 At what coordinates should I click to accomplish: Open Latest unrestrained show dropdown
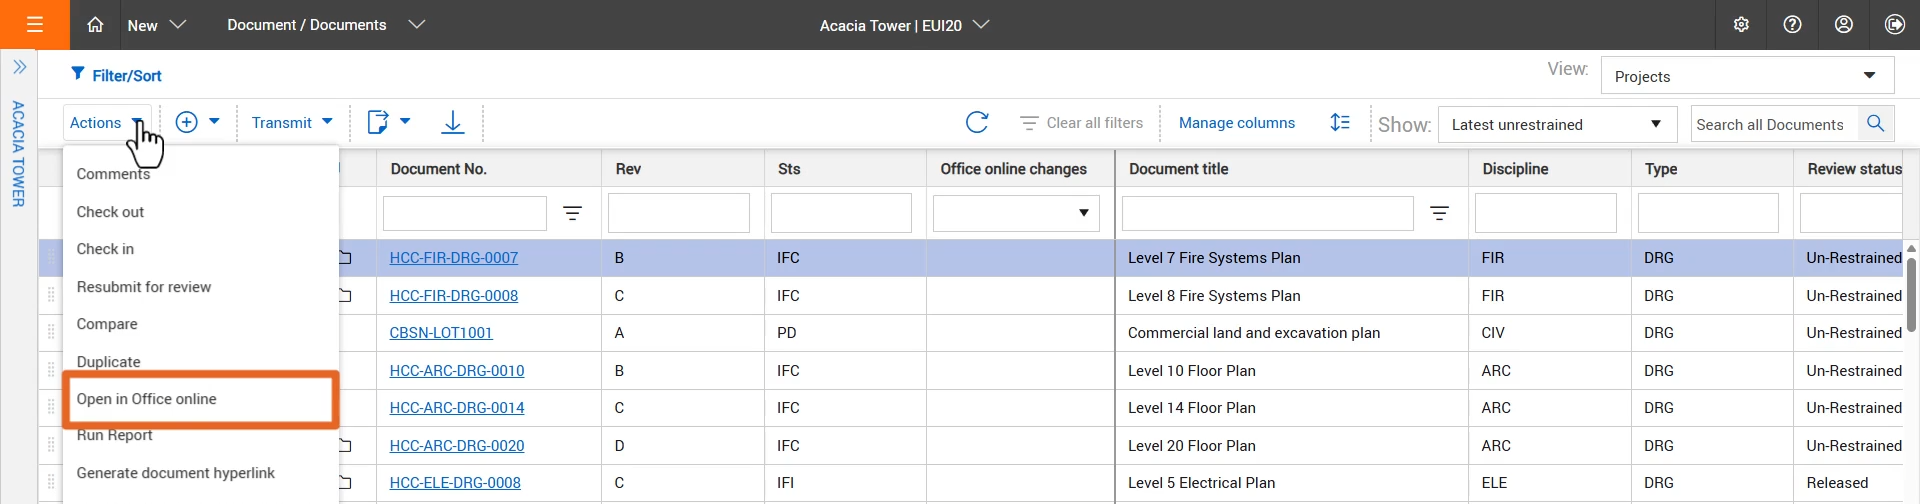tap(1557, 124)
